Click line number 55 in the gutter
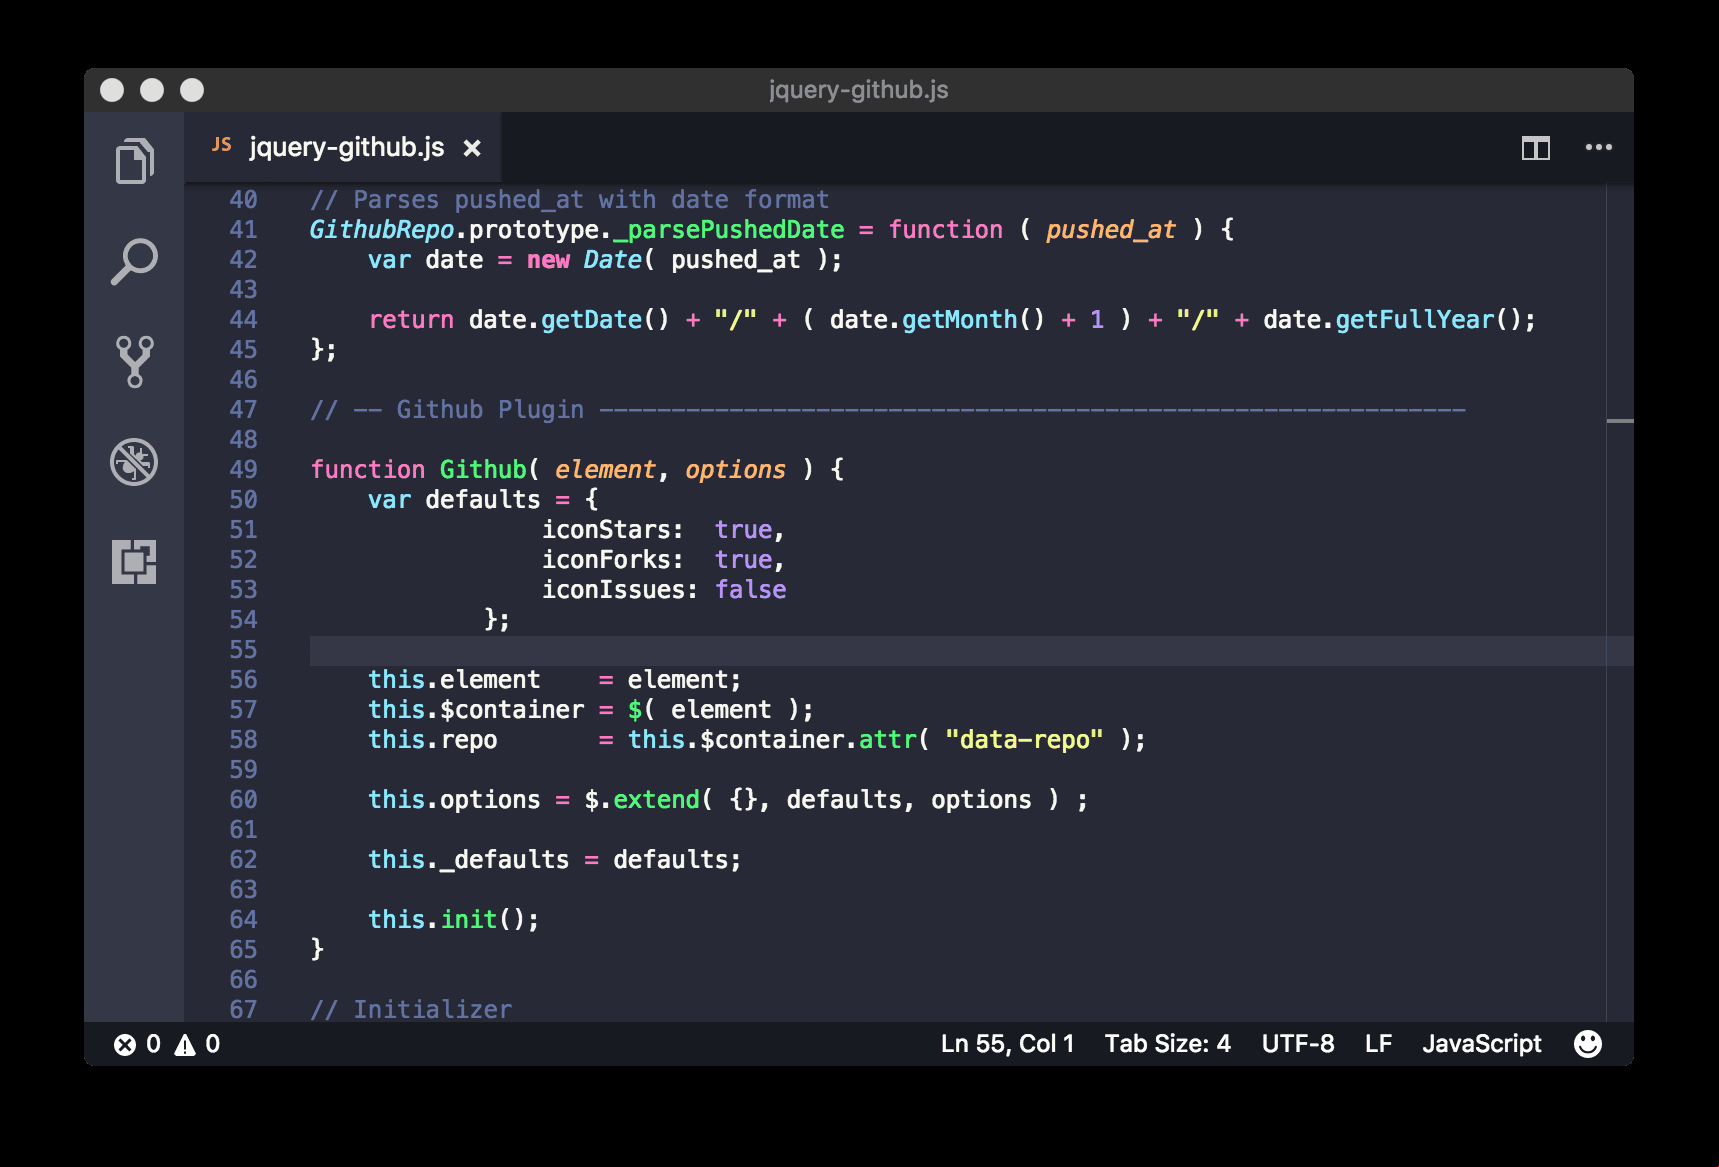The height and width of the screenshot is (1167, 1719). [243, 650]
